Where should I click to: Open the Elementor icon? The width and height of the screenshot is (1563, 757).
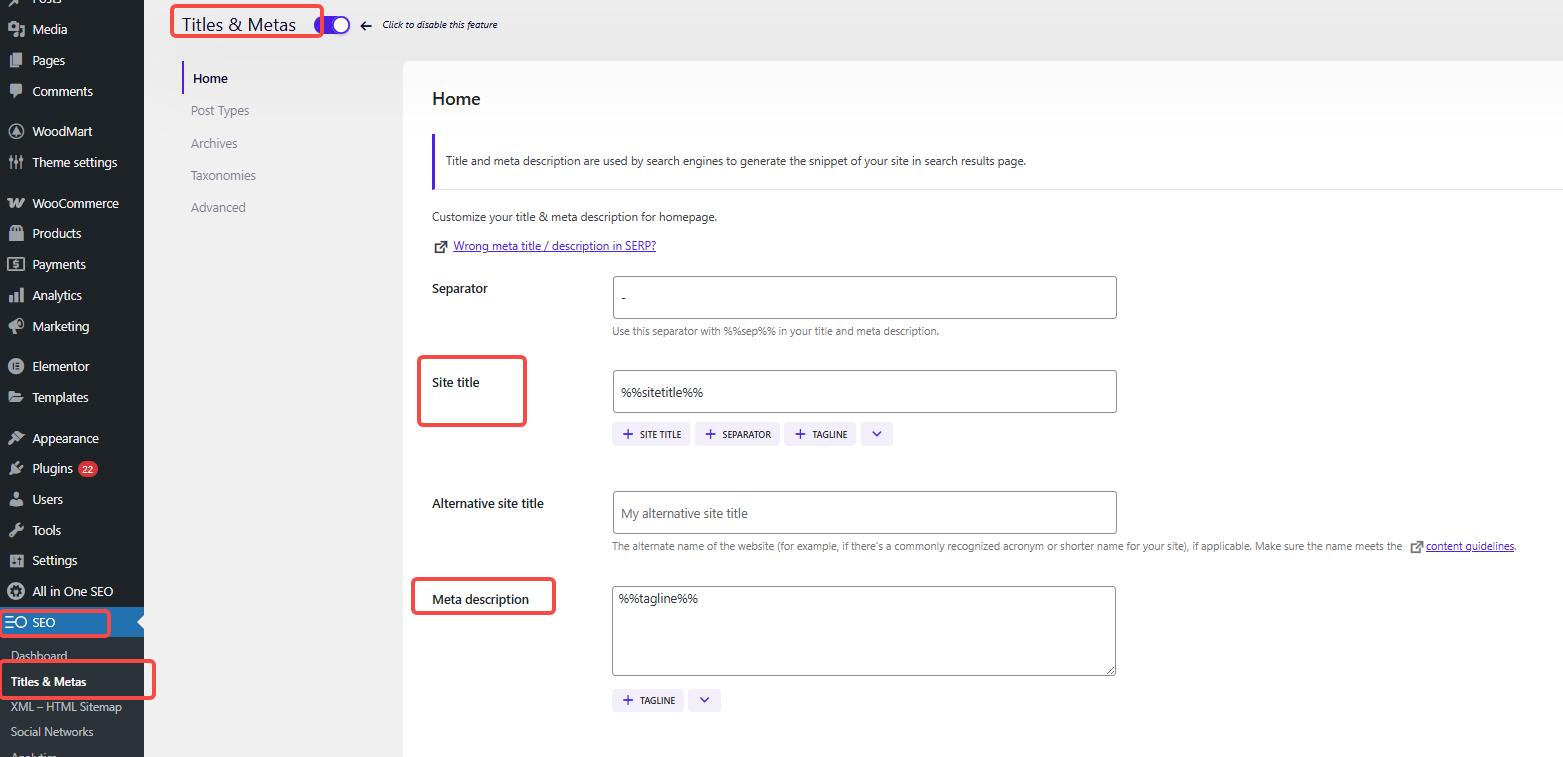coord(17,366)
